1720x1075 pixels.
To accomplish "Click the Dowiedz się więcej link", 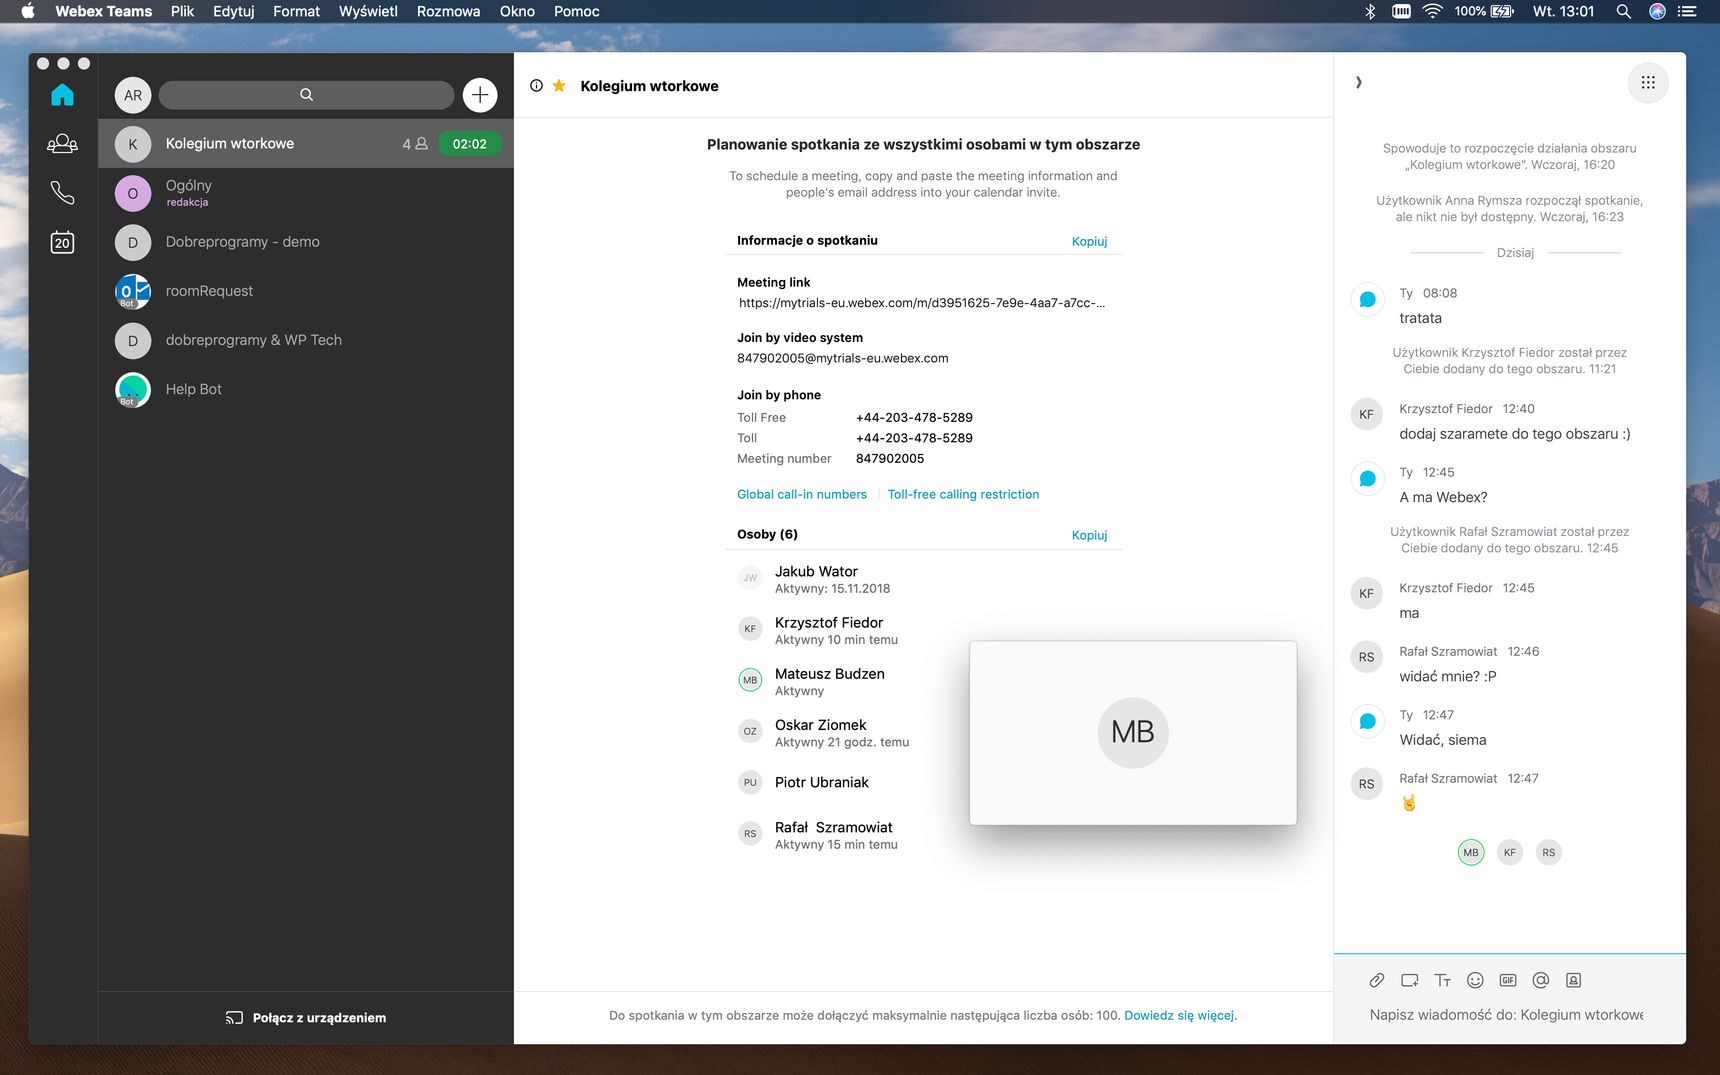I will 1179,1015.
